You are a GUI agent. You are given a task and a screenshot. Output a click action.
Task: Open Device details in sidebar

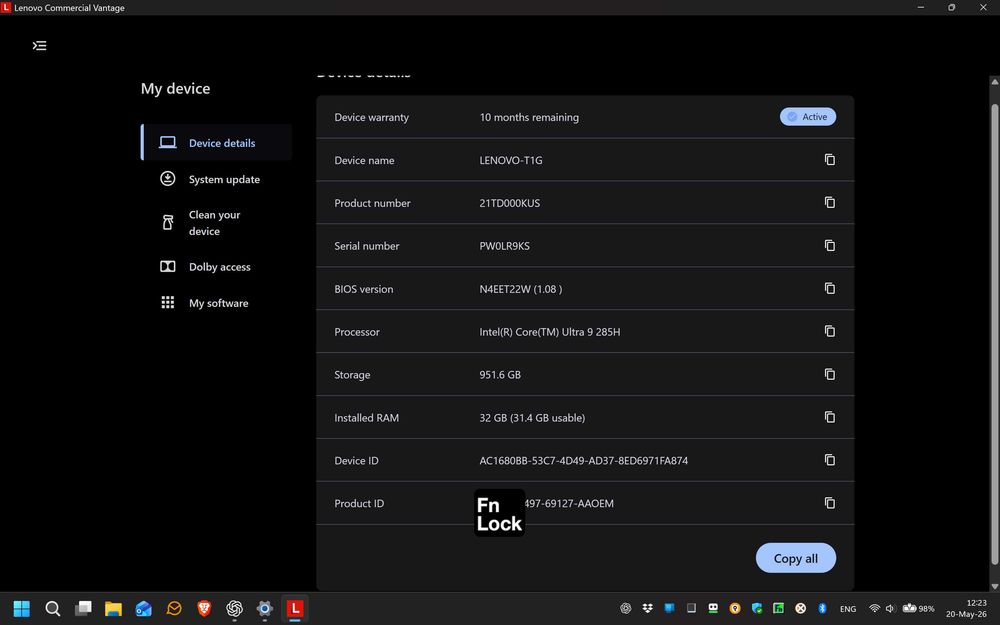217,143
